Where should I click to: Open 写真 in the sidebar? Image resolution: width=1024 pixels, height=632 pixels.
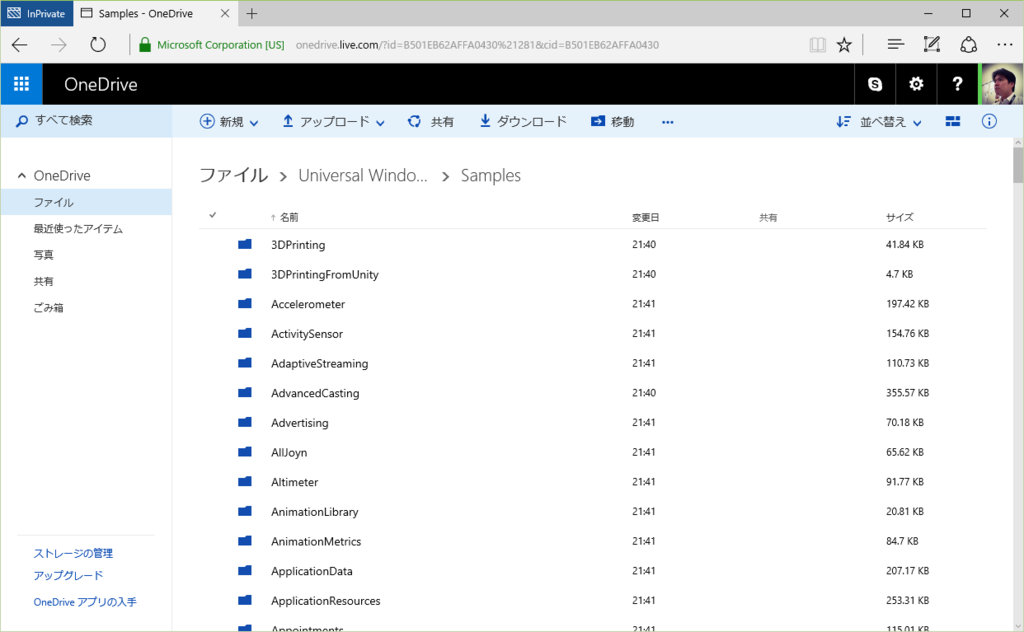44,255
